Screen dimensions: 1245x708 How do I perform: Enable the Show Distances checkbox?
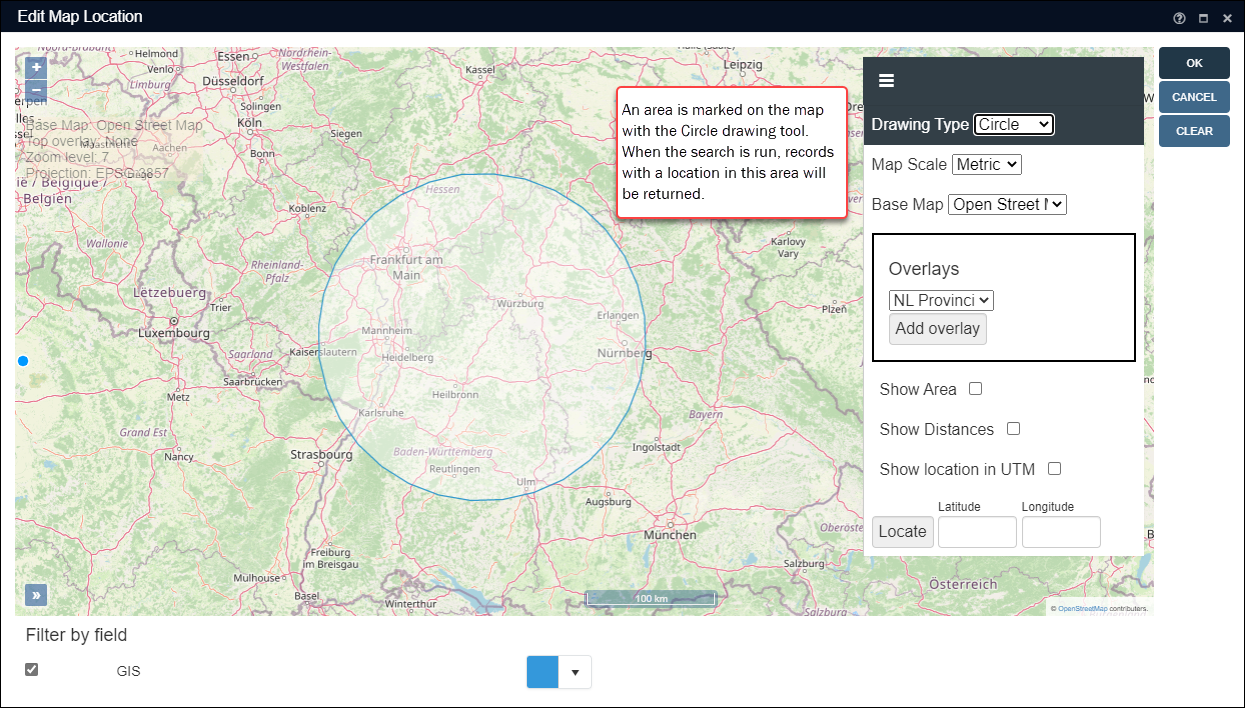1013,429
